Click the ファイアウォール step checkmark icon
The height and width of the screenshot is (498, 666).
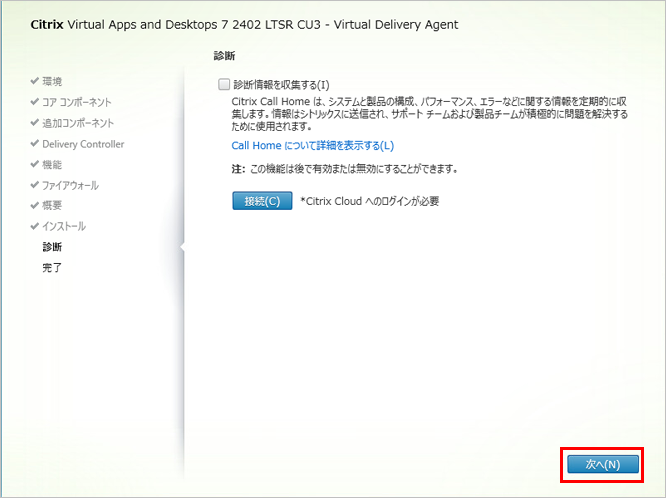click(x=35, y=185)
